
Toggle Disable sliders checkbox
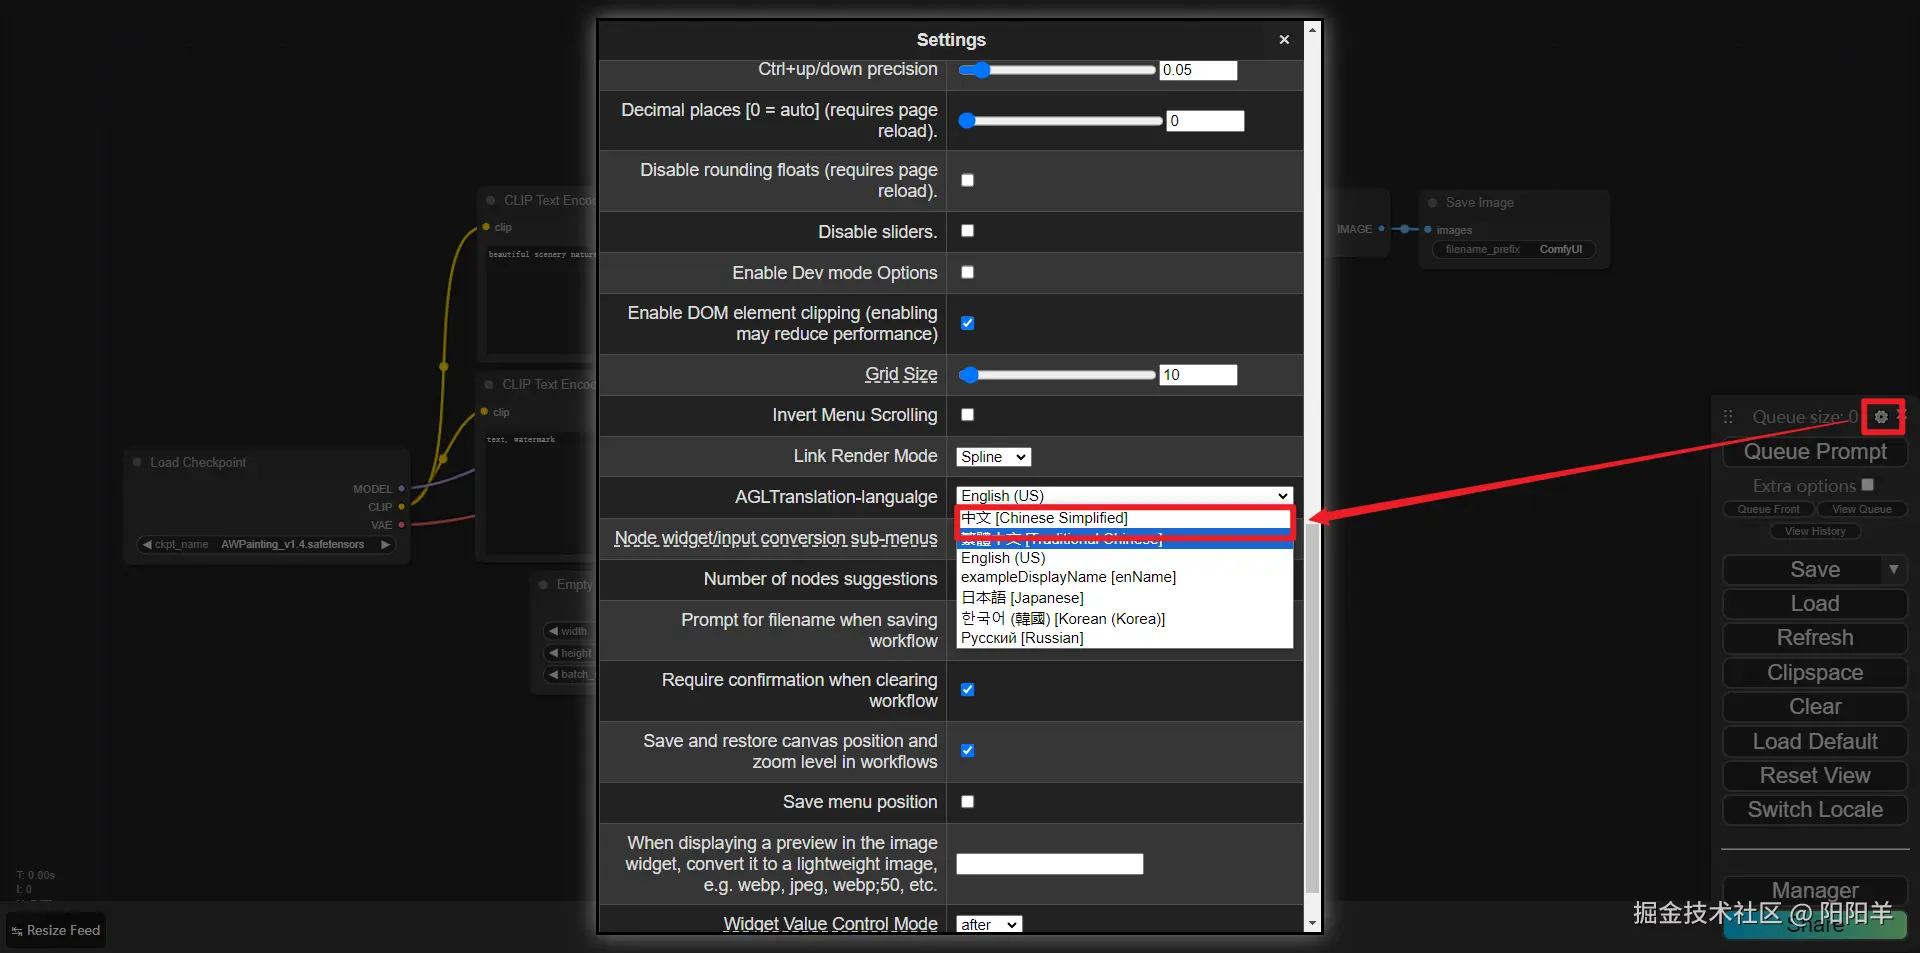[967, 231]
